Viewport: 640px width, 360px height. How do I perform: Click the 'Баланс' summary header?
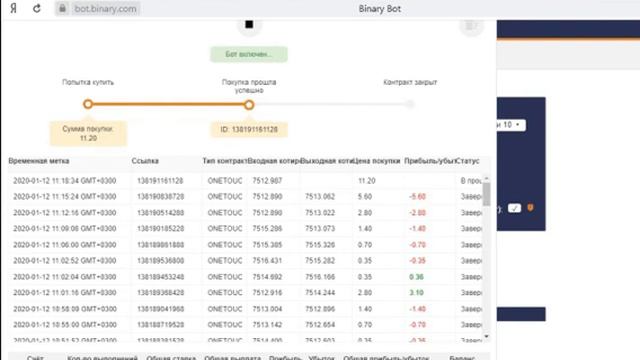click(462, 358)
